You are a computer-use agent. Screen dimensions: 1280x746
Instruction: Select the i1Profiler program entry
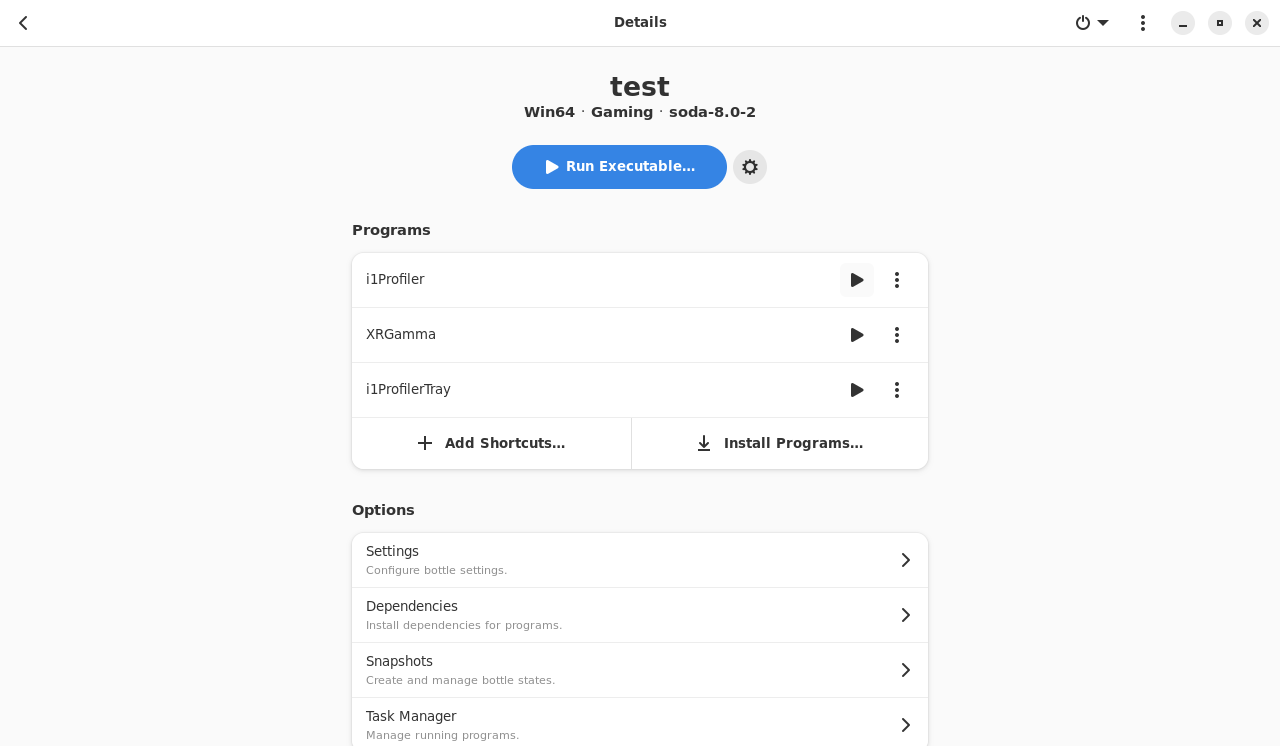[x=395, y=280]
